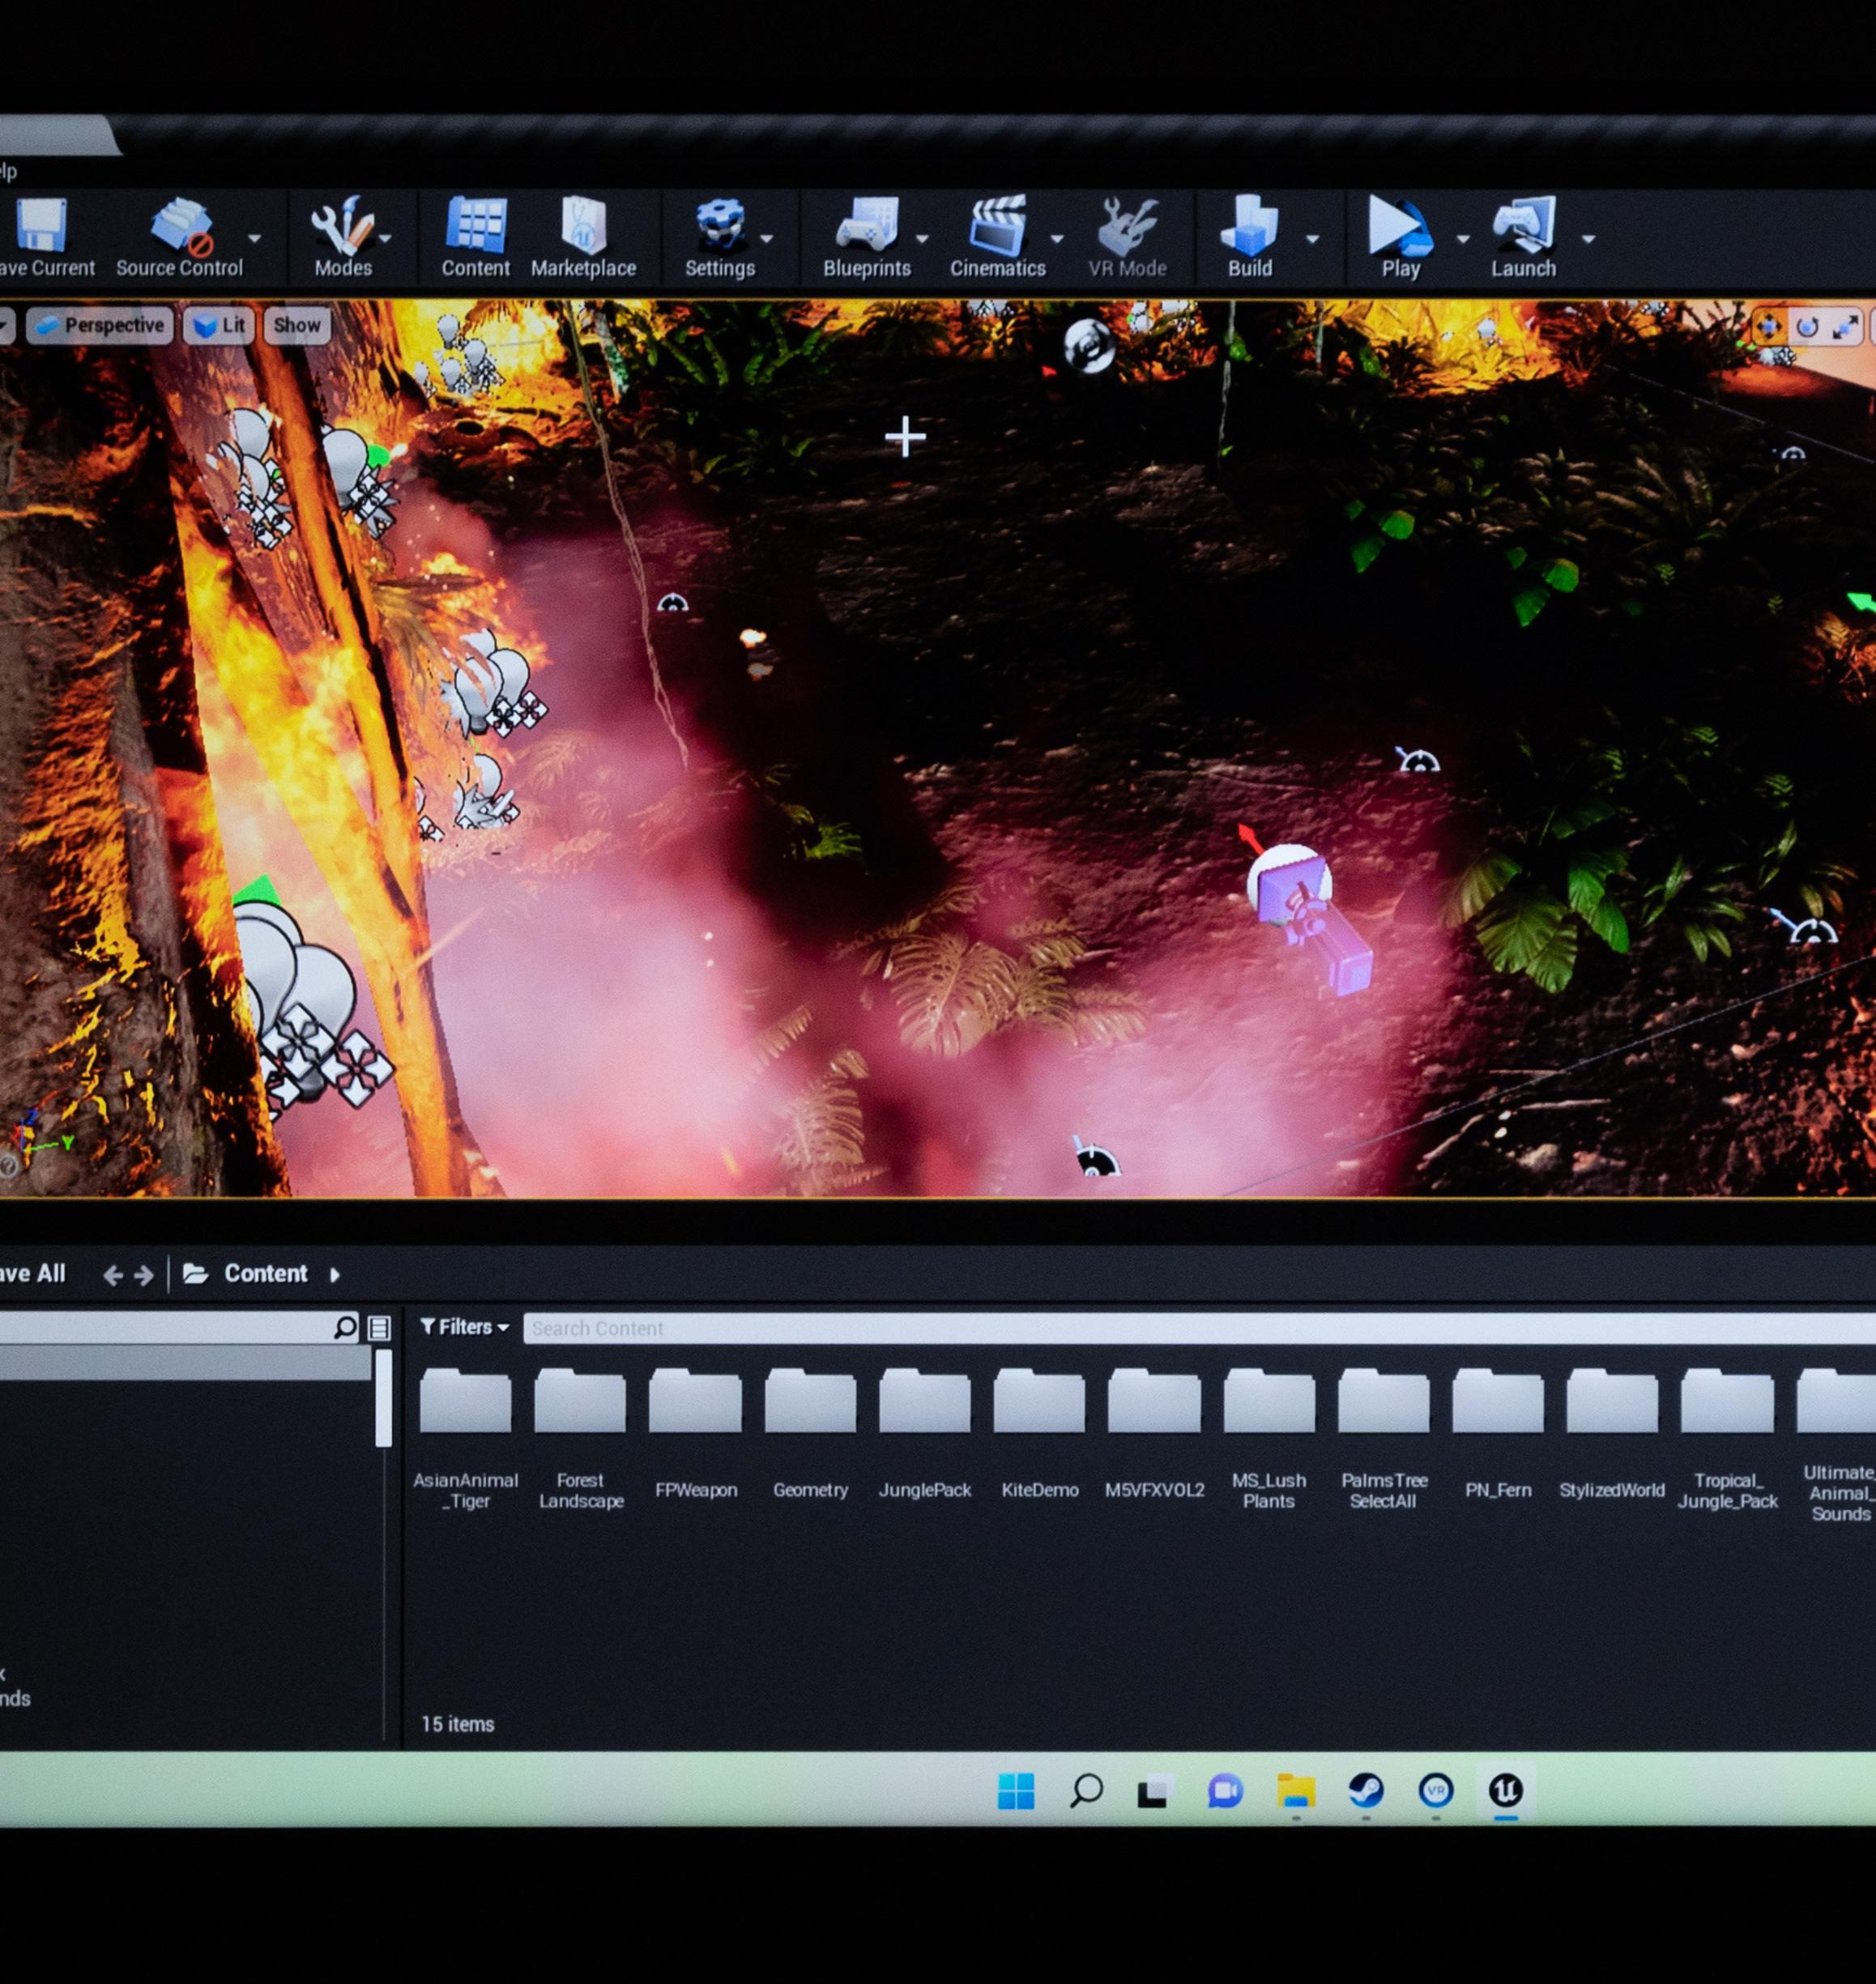Open the Modes tools icon

(342, 227)
